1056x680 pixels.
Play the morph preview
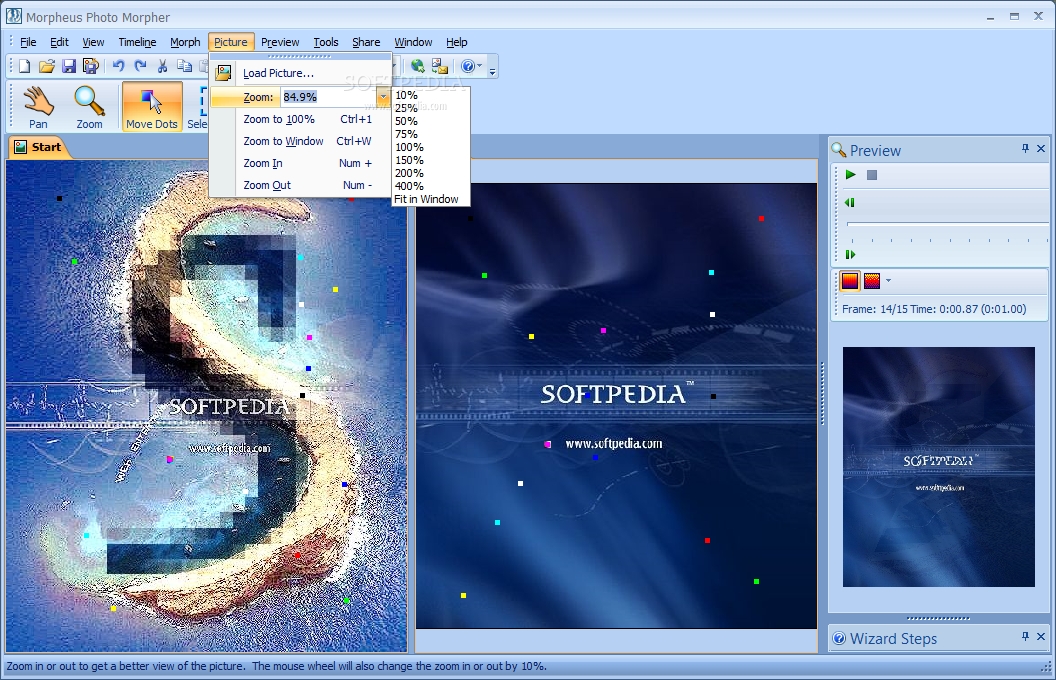[851, 175]
